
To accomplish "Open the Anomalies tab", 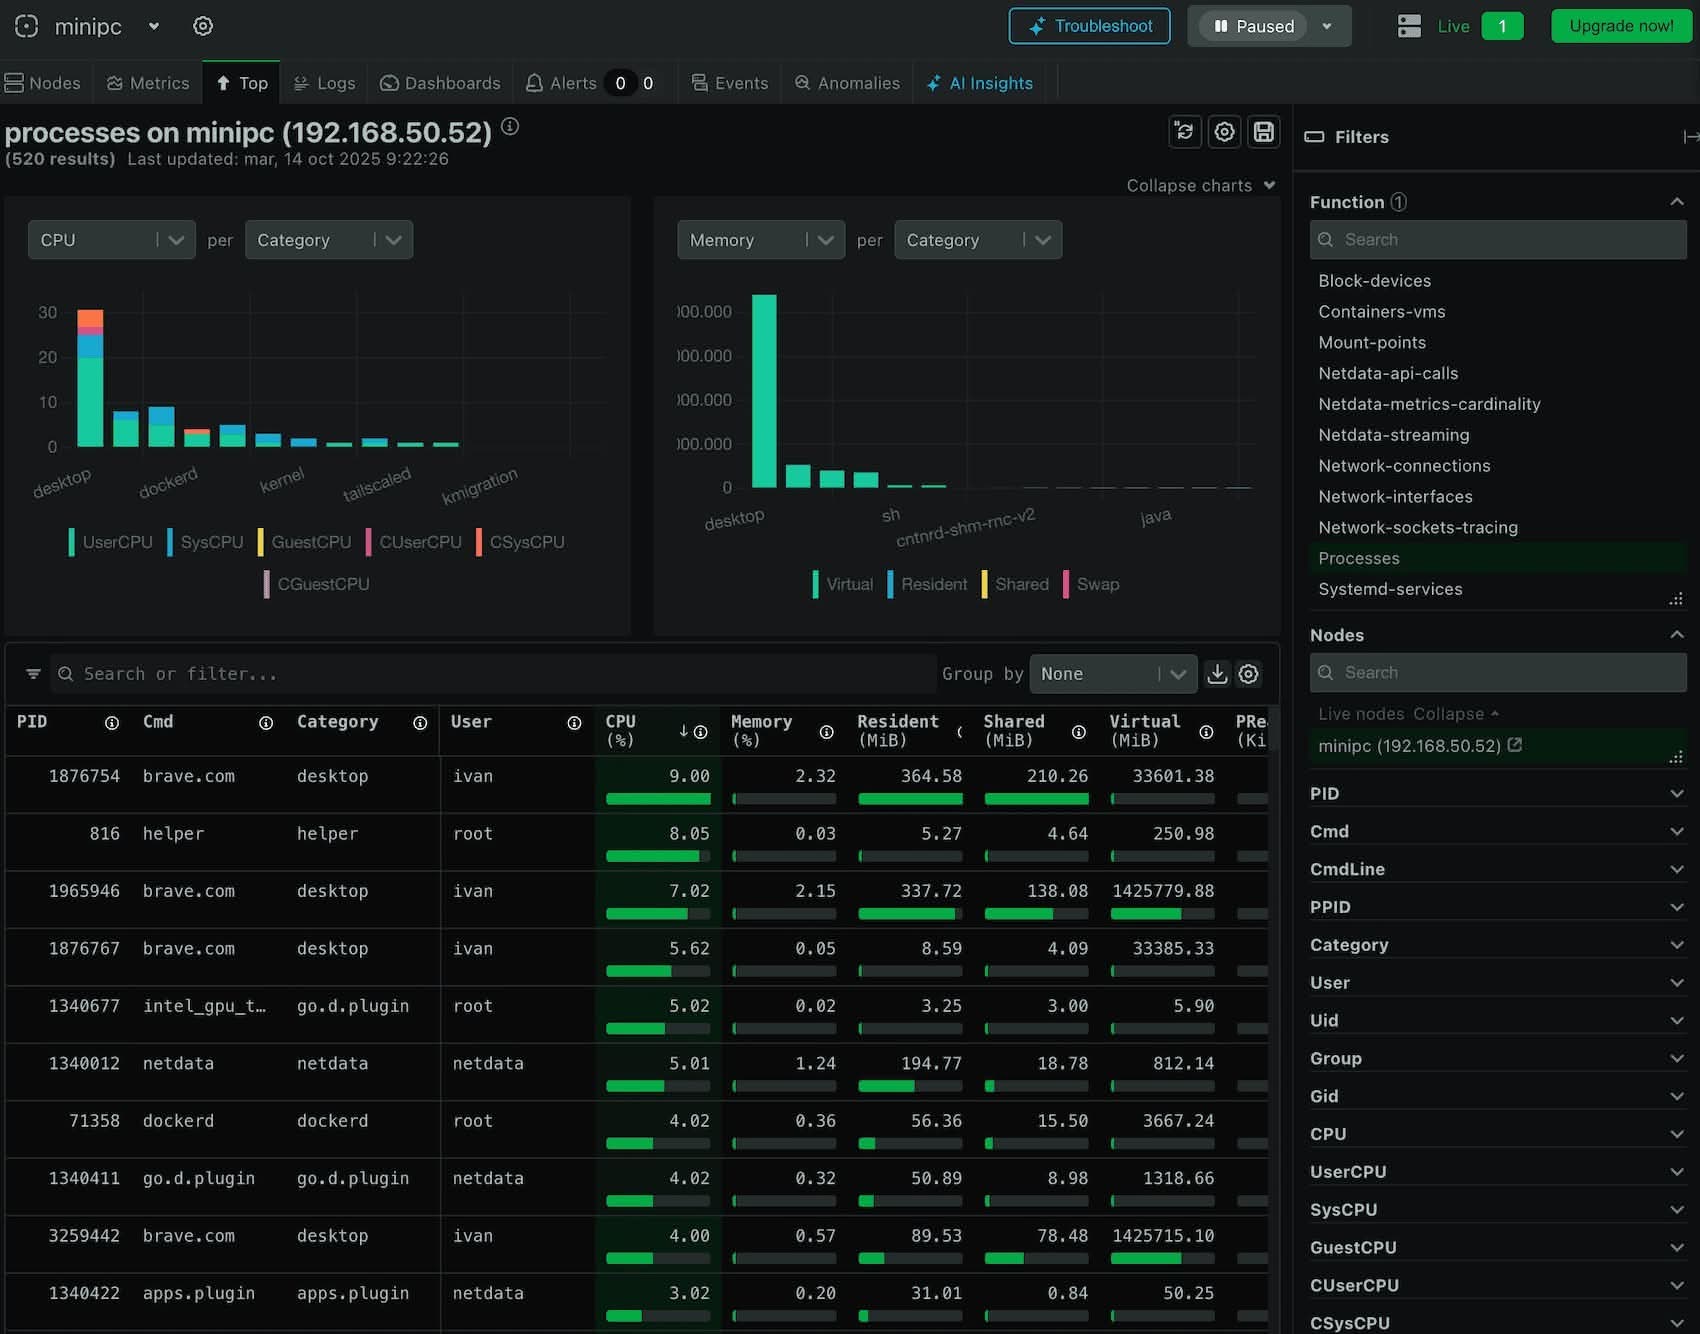I will coord(847,83).
